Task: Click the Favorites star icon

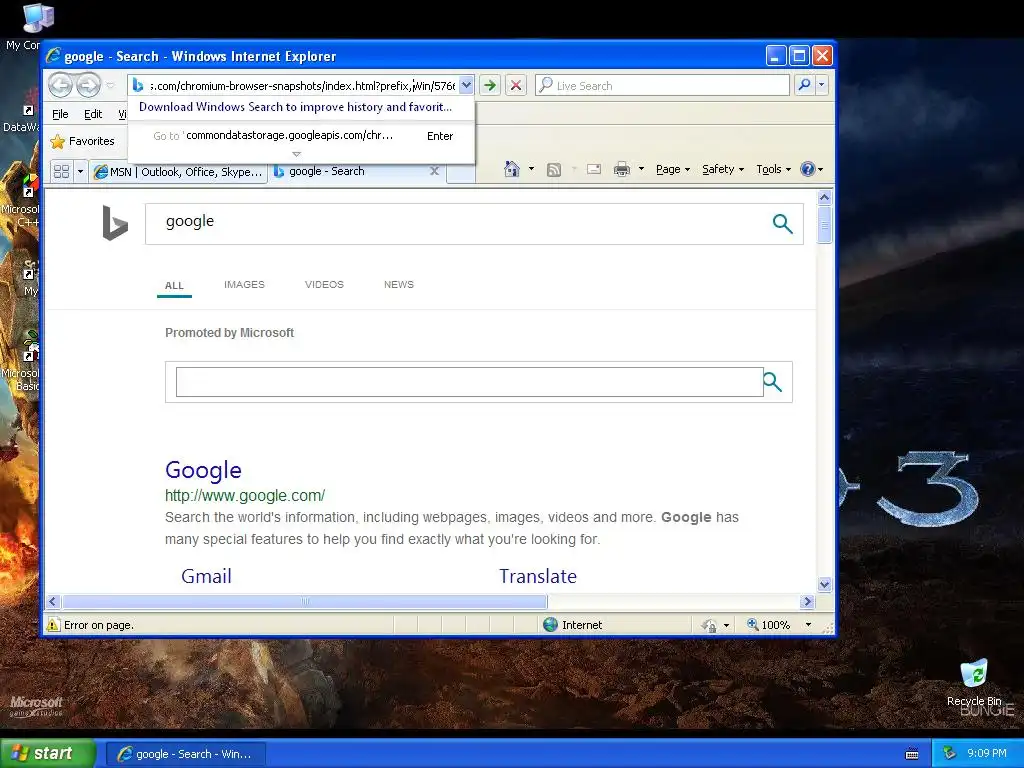Action: (x=58, y=141)
